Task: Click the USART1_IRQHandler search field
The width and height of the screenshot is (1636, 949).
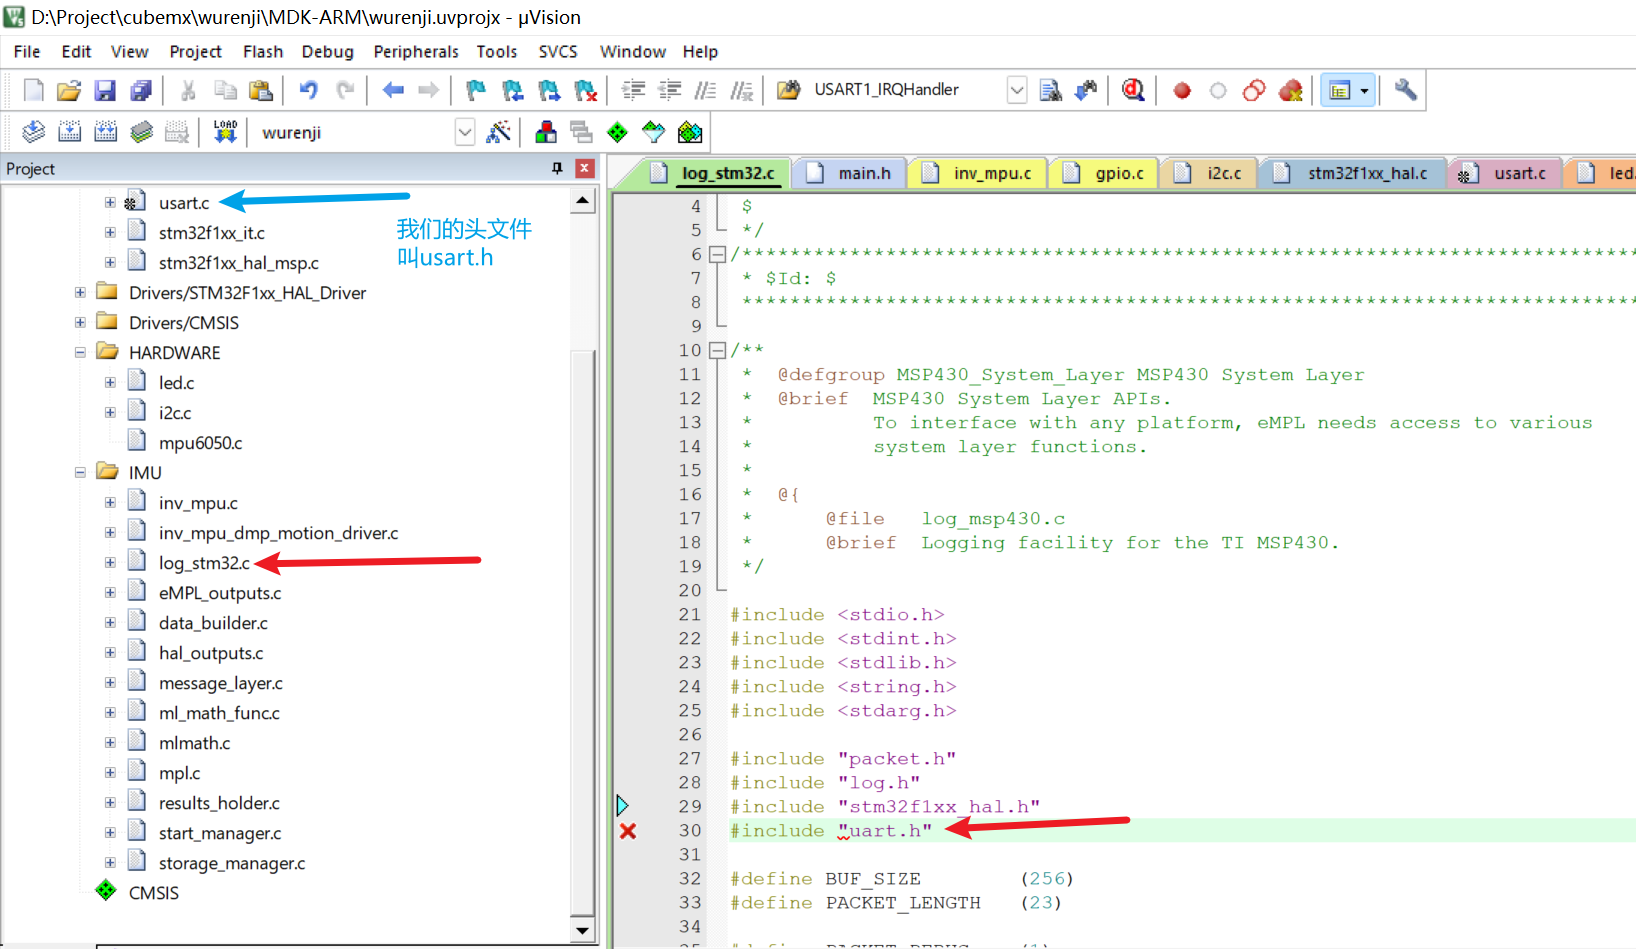Action: 908,90
